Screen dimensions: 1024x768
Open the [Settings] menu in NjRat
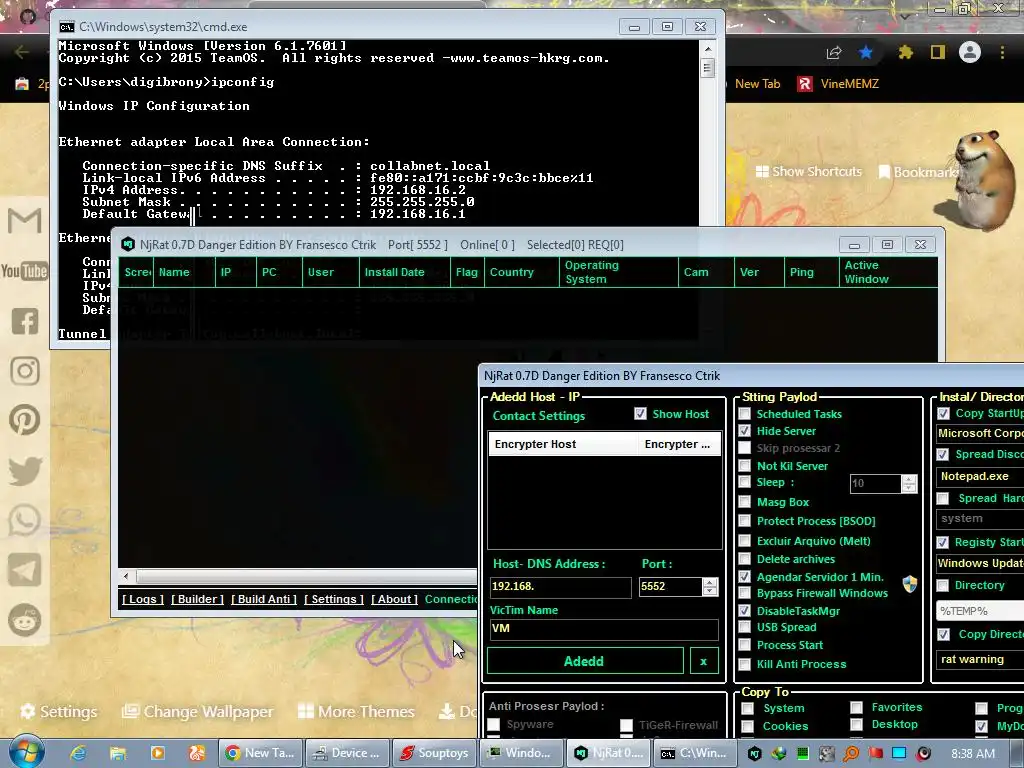coord(334,599)
